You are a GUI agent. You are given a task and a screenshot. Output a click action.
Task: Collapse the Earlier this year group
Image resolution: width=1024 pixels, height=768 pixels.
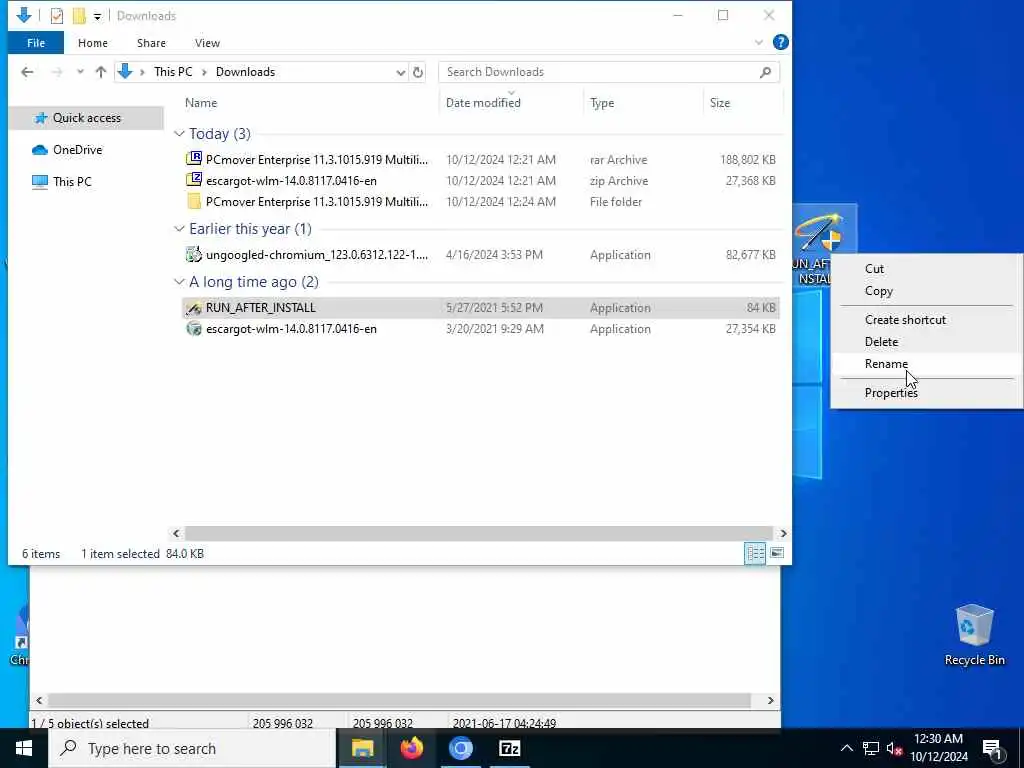point(179,229)
